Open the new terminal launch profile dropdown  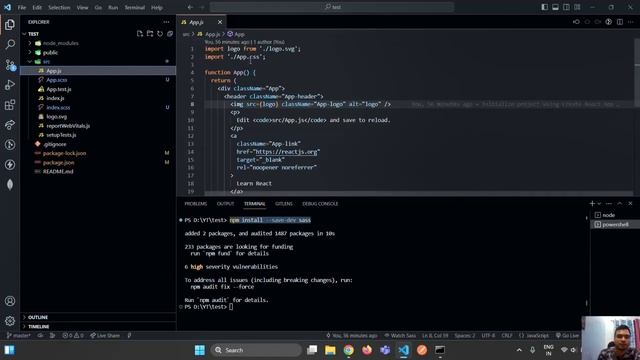pyautogui.click(x=599, y=203)
